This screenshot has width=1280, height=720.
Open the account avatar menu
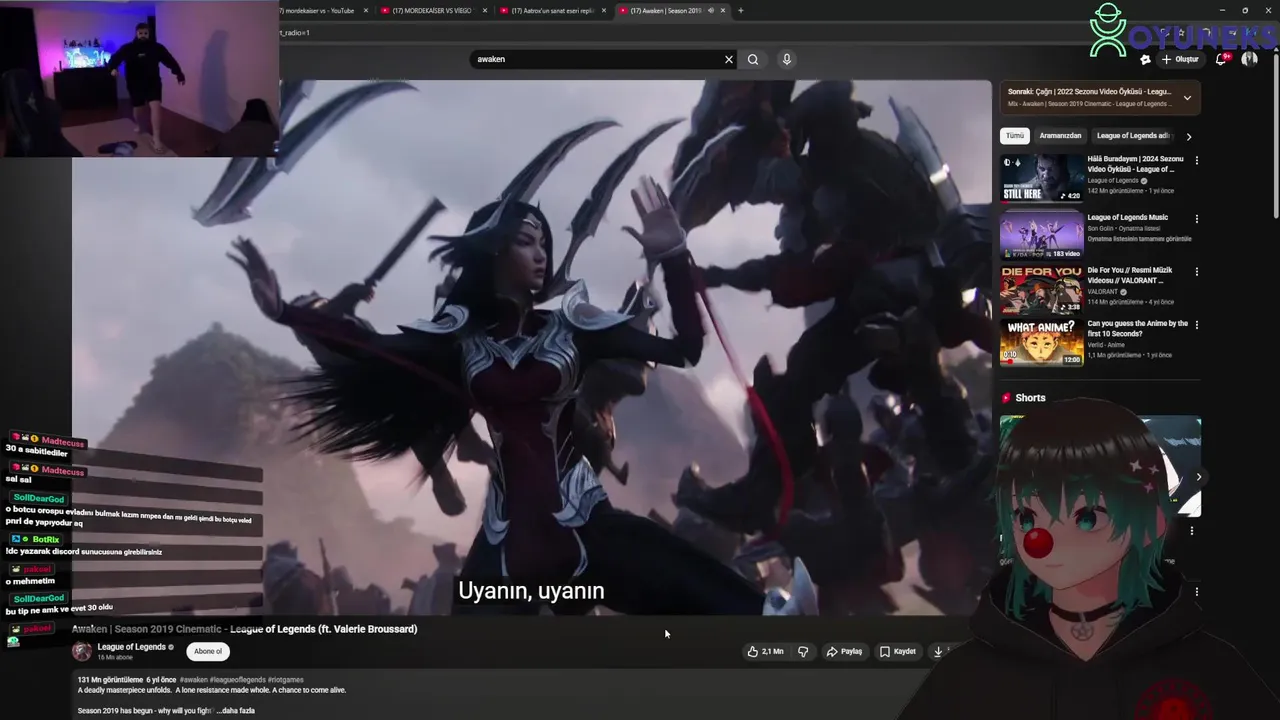coord(1249,59)
